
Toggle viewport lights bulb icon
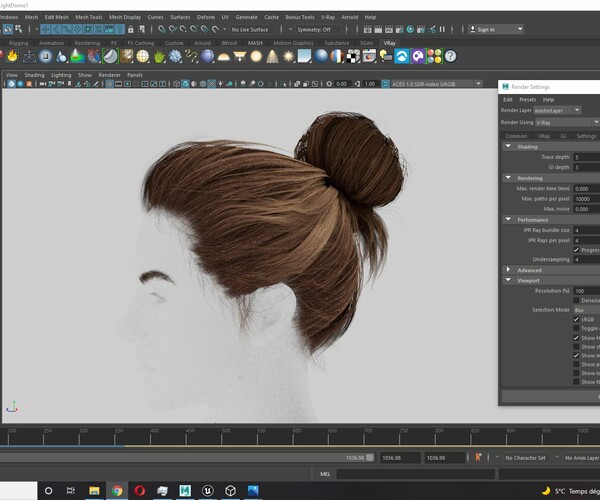coord(220,84)
